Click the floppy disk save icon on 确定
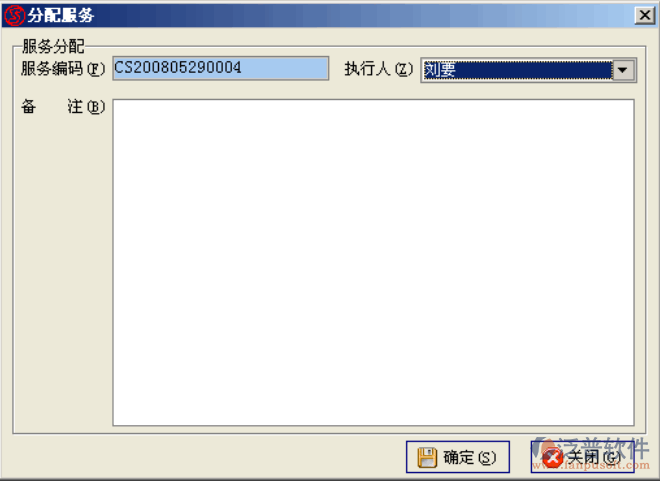The image size is (660, 481). (x=427, y=457)
